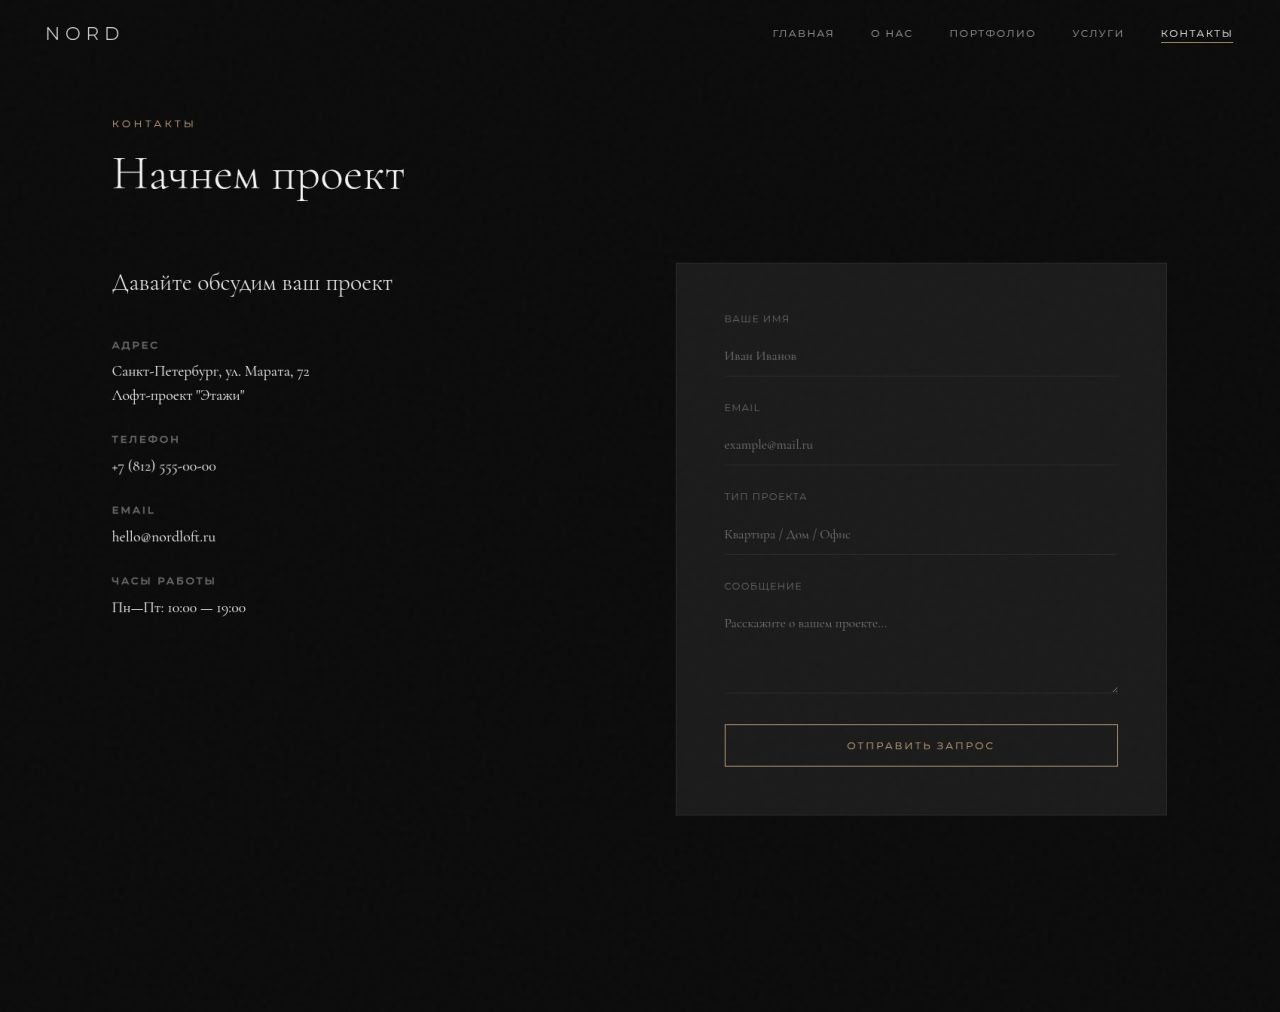Click the Email field with example@mail.ru placeholder
Screen dimensions: 1280x1012
coord(920,445)
